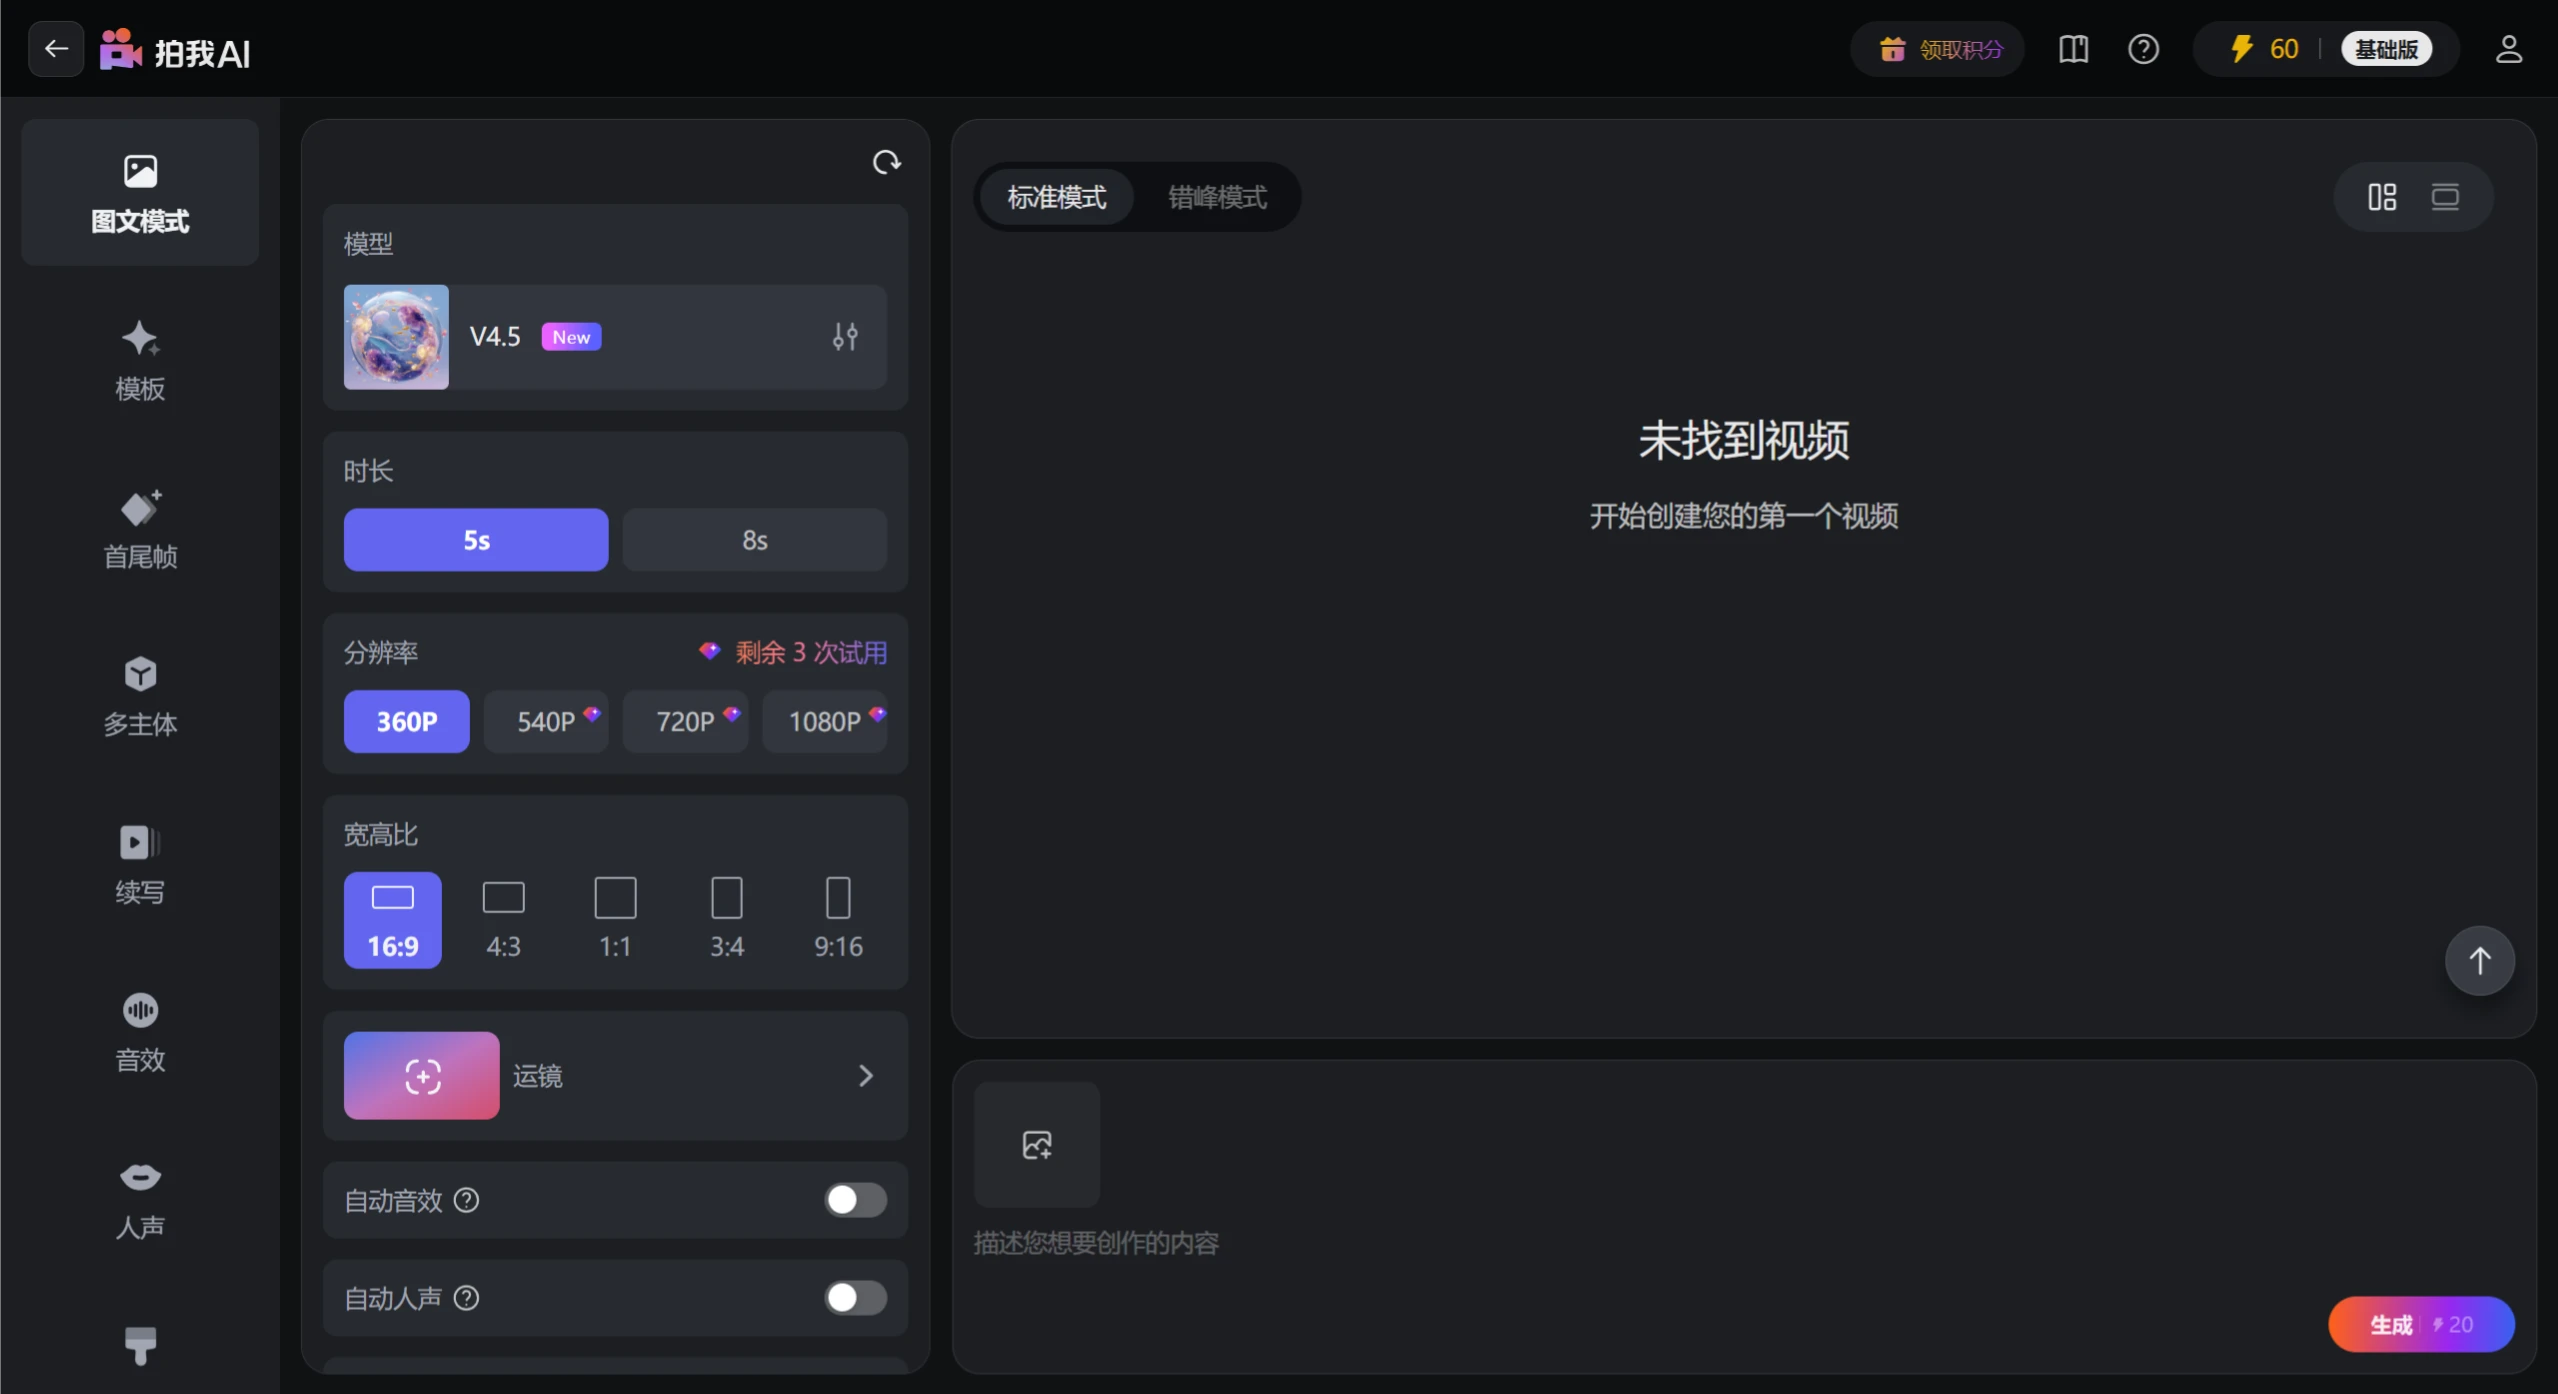The height and width of the screenshot is (1394, 2558).
Task: Open the 音效 sound effects panel
Action: pos(140,1031)
